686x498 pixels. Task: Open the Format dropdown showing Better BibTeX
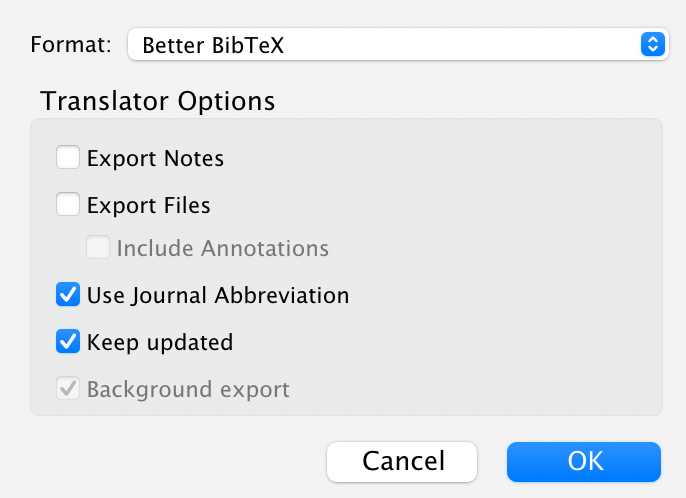[398, 44]
